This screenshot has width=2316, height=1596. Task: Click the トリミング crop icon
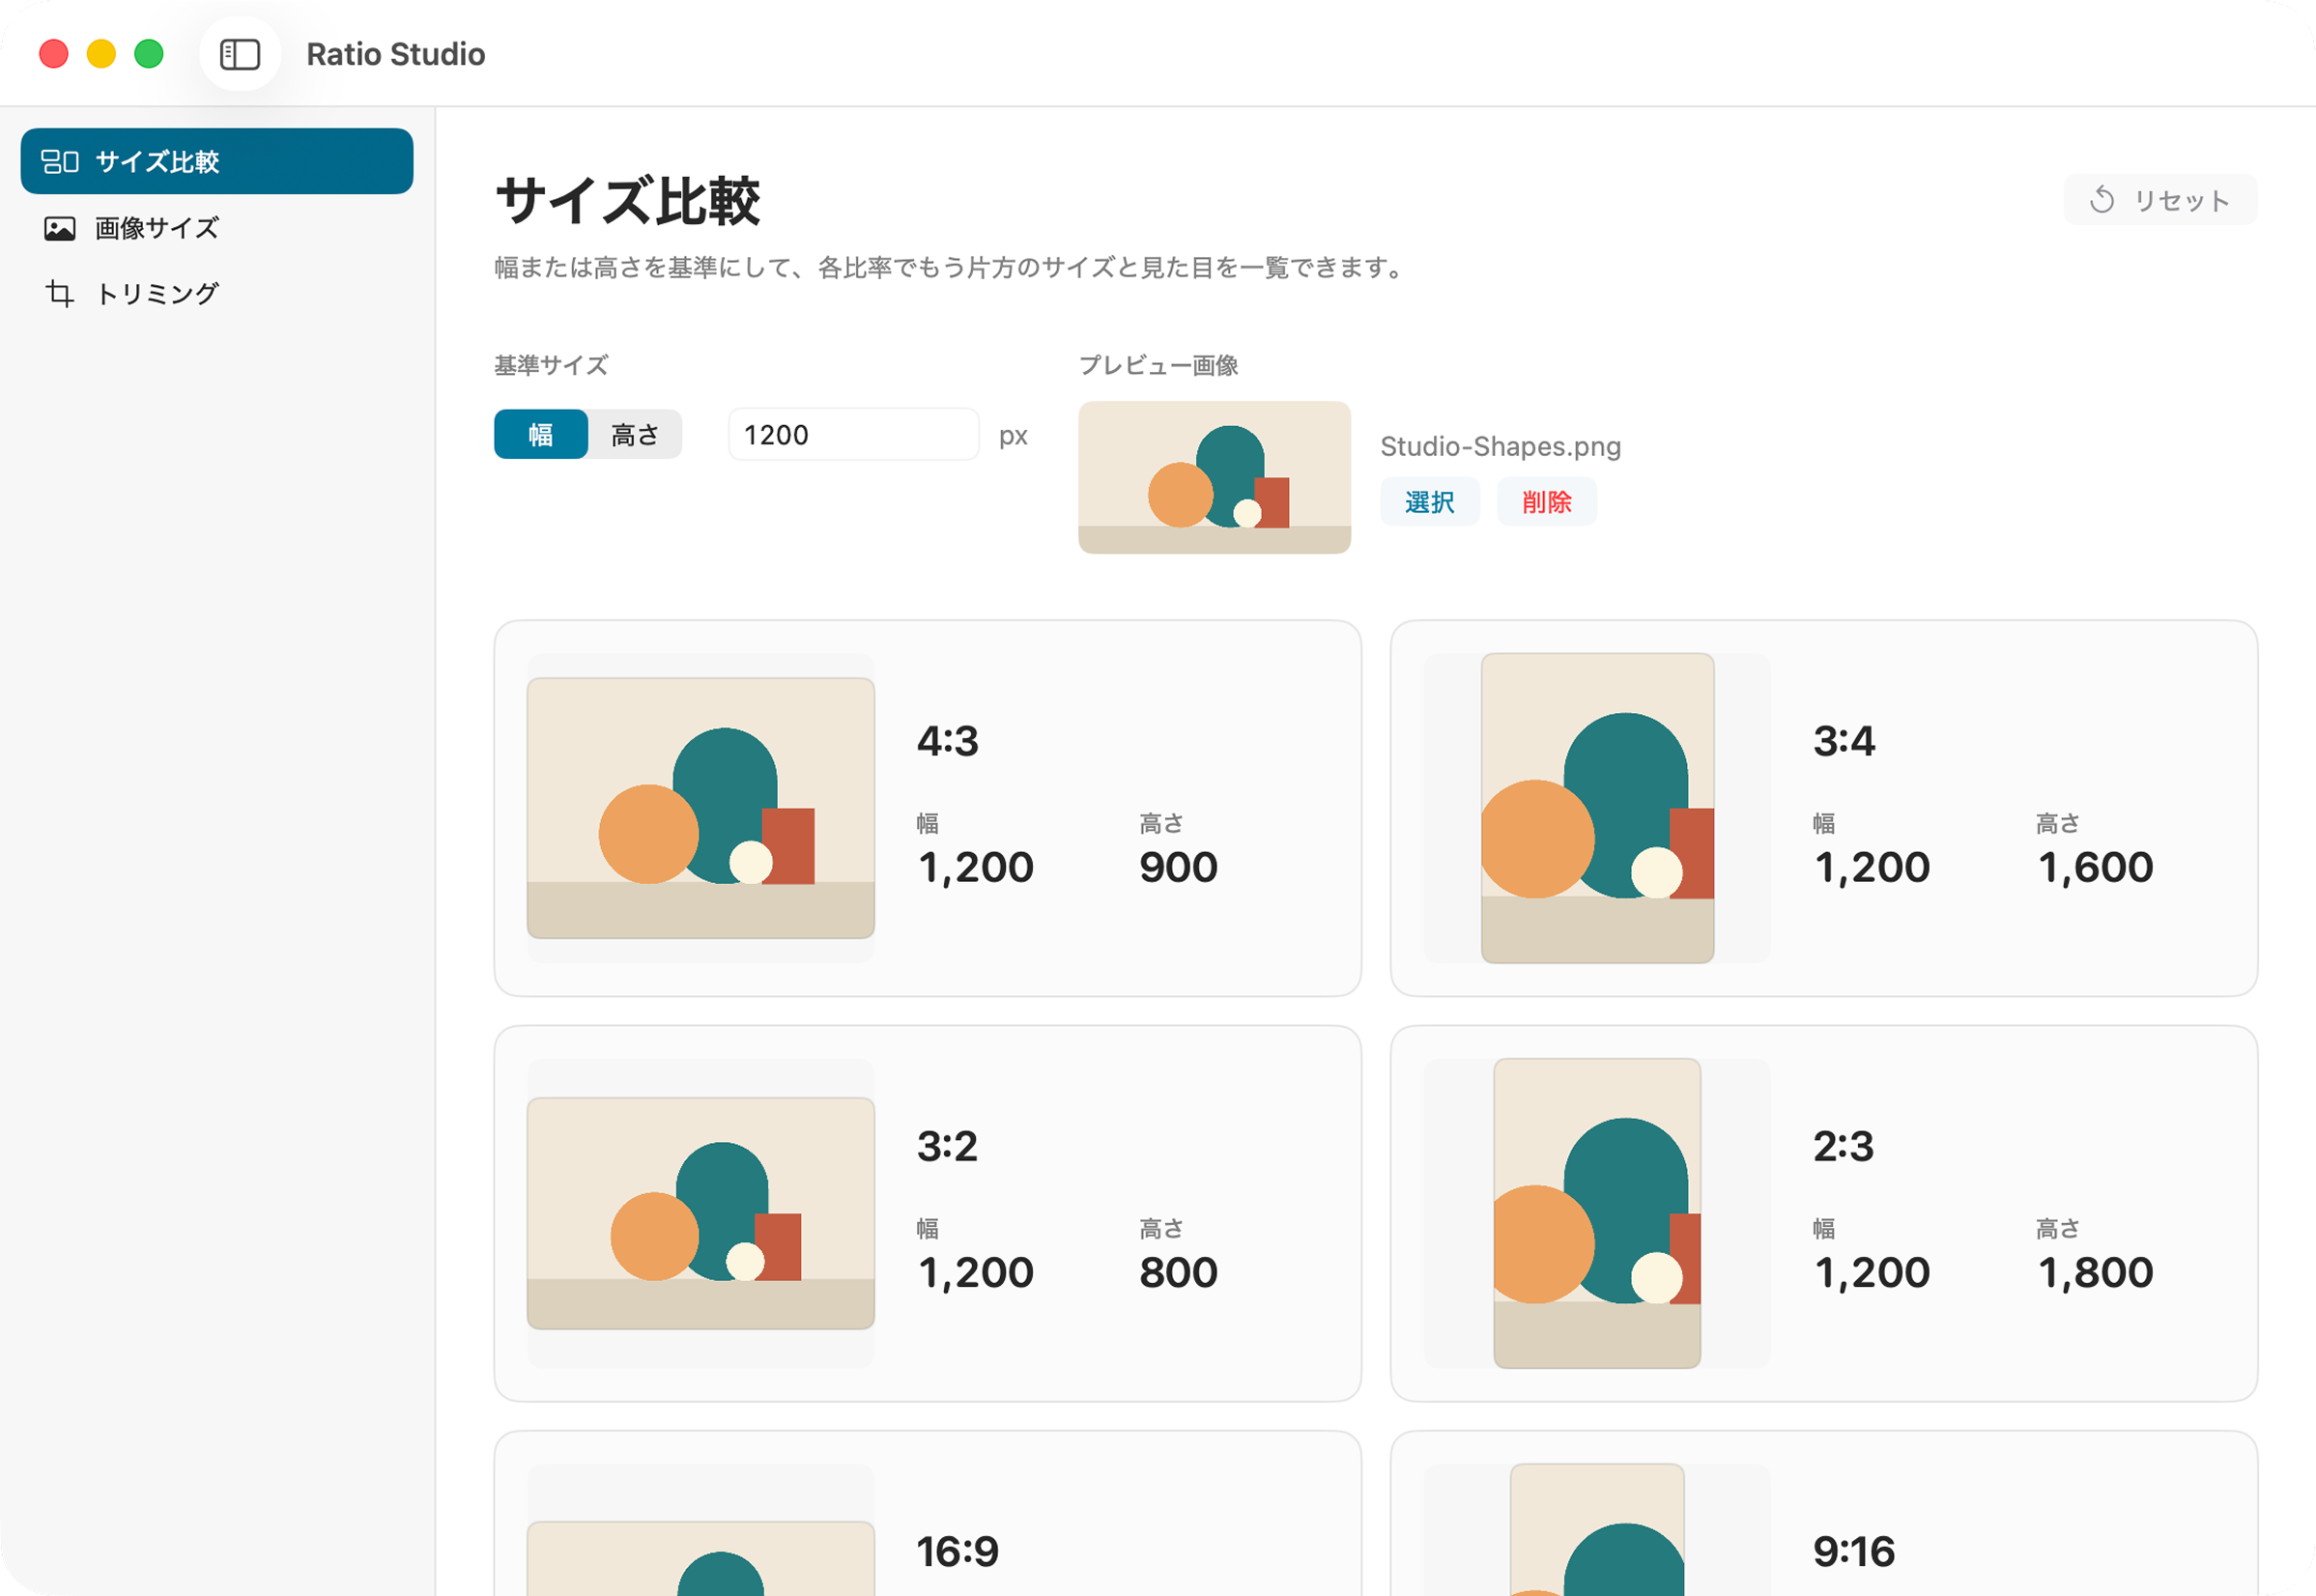coord(60,293)
